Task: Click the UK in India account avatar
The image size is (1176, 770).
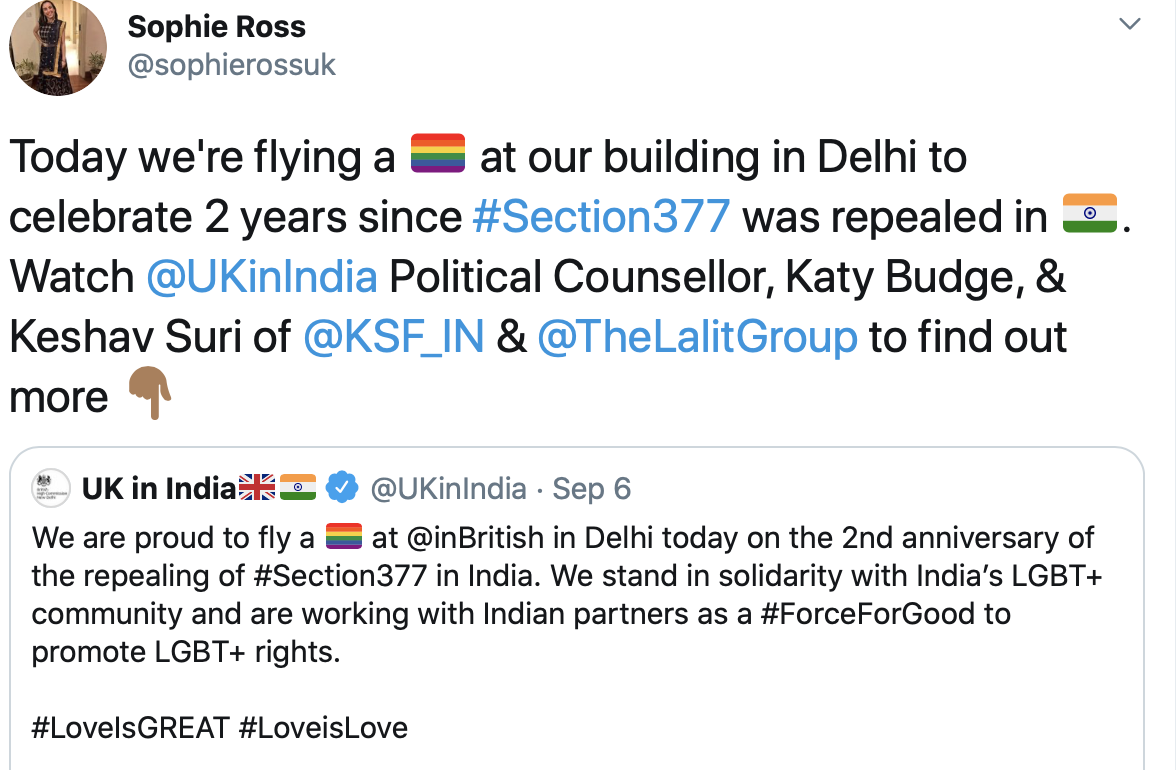Action: [x=50, y=487]
